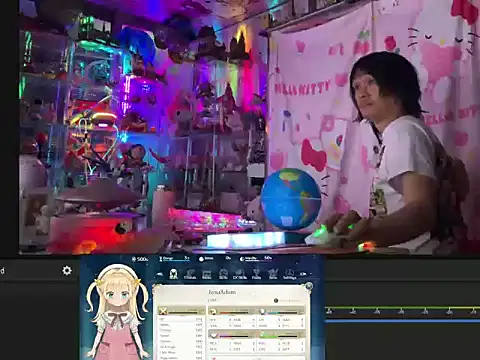480x360 pixels.
Task: Toggle the small round switch under character name
Action: [276, 300]
